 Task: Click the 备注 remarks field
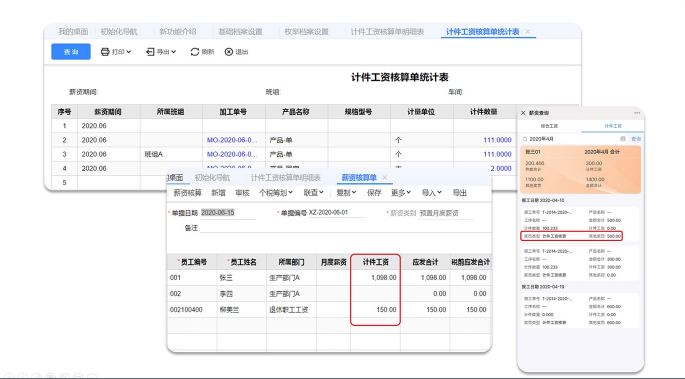(345, 228)
